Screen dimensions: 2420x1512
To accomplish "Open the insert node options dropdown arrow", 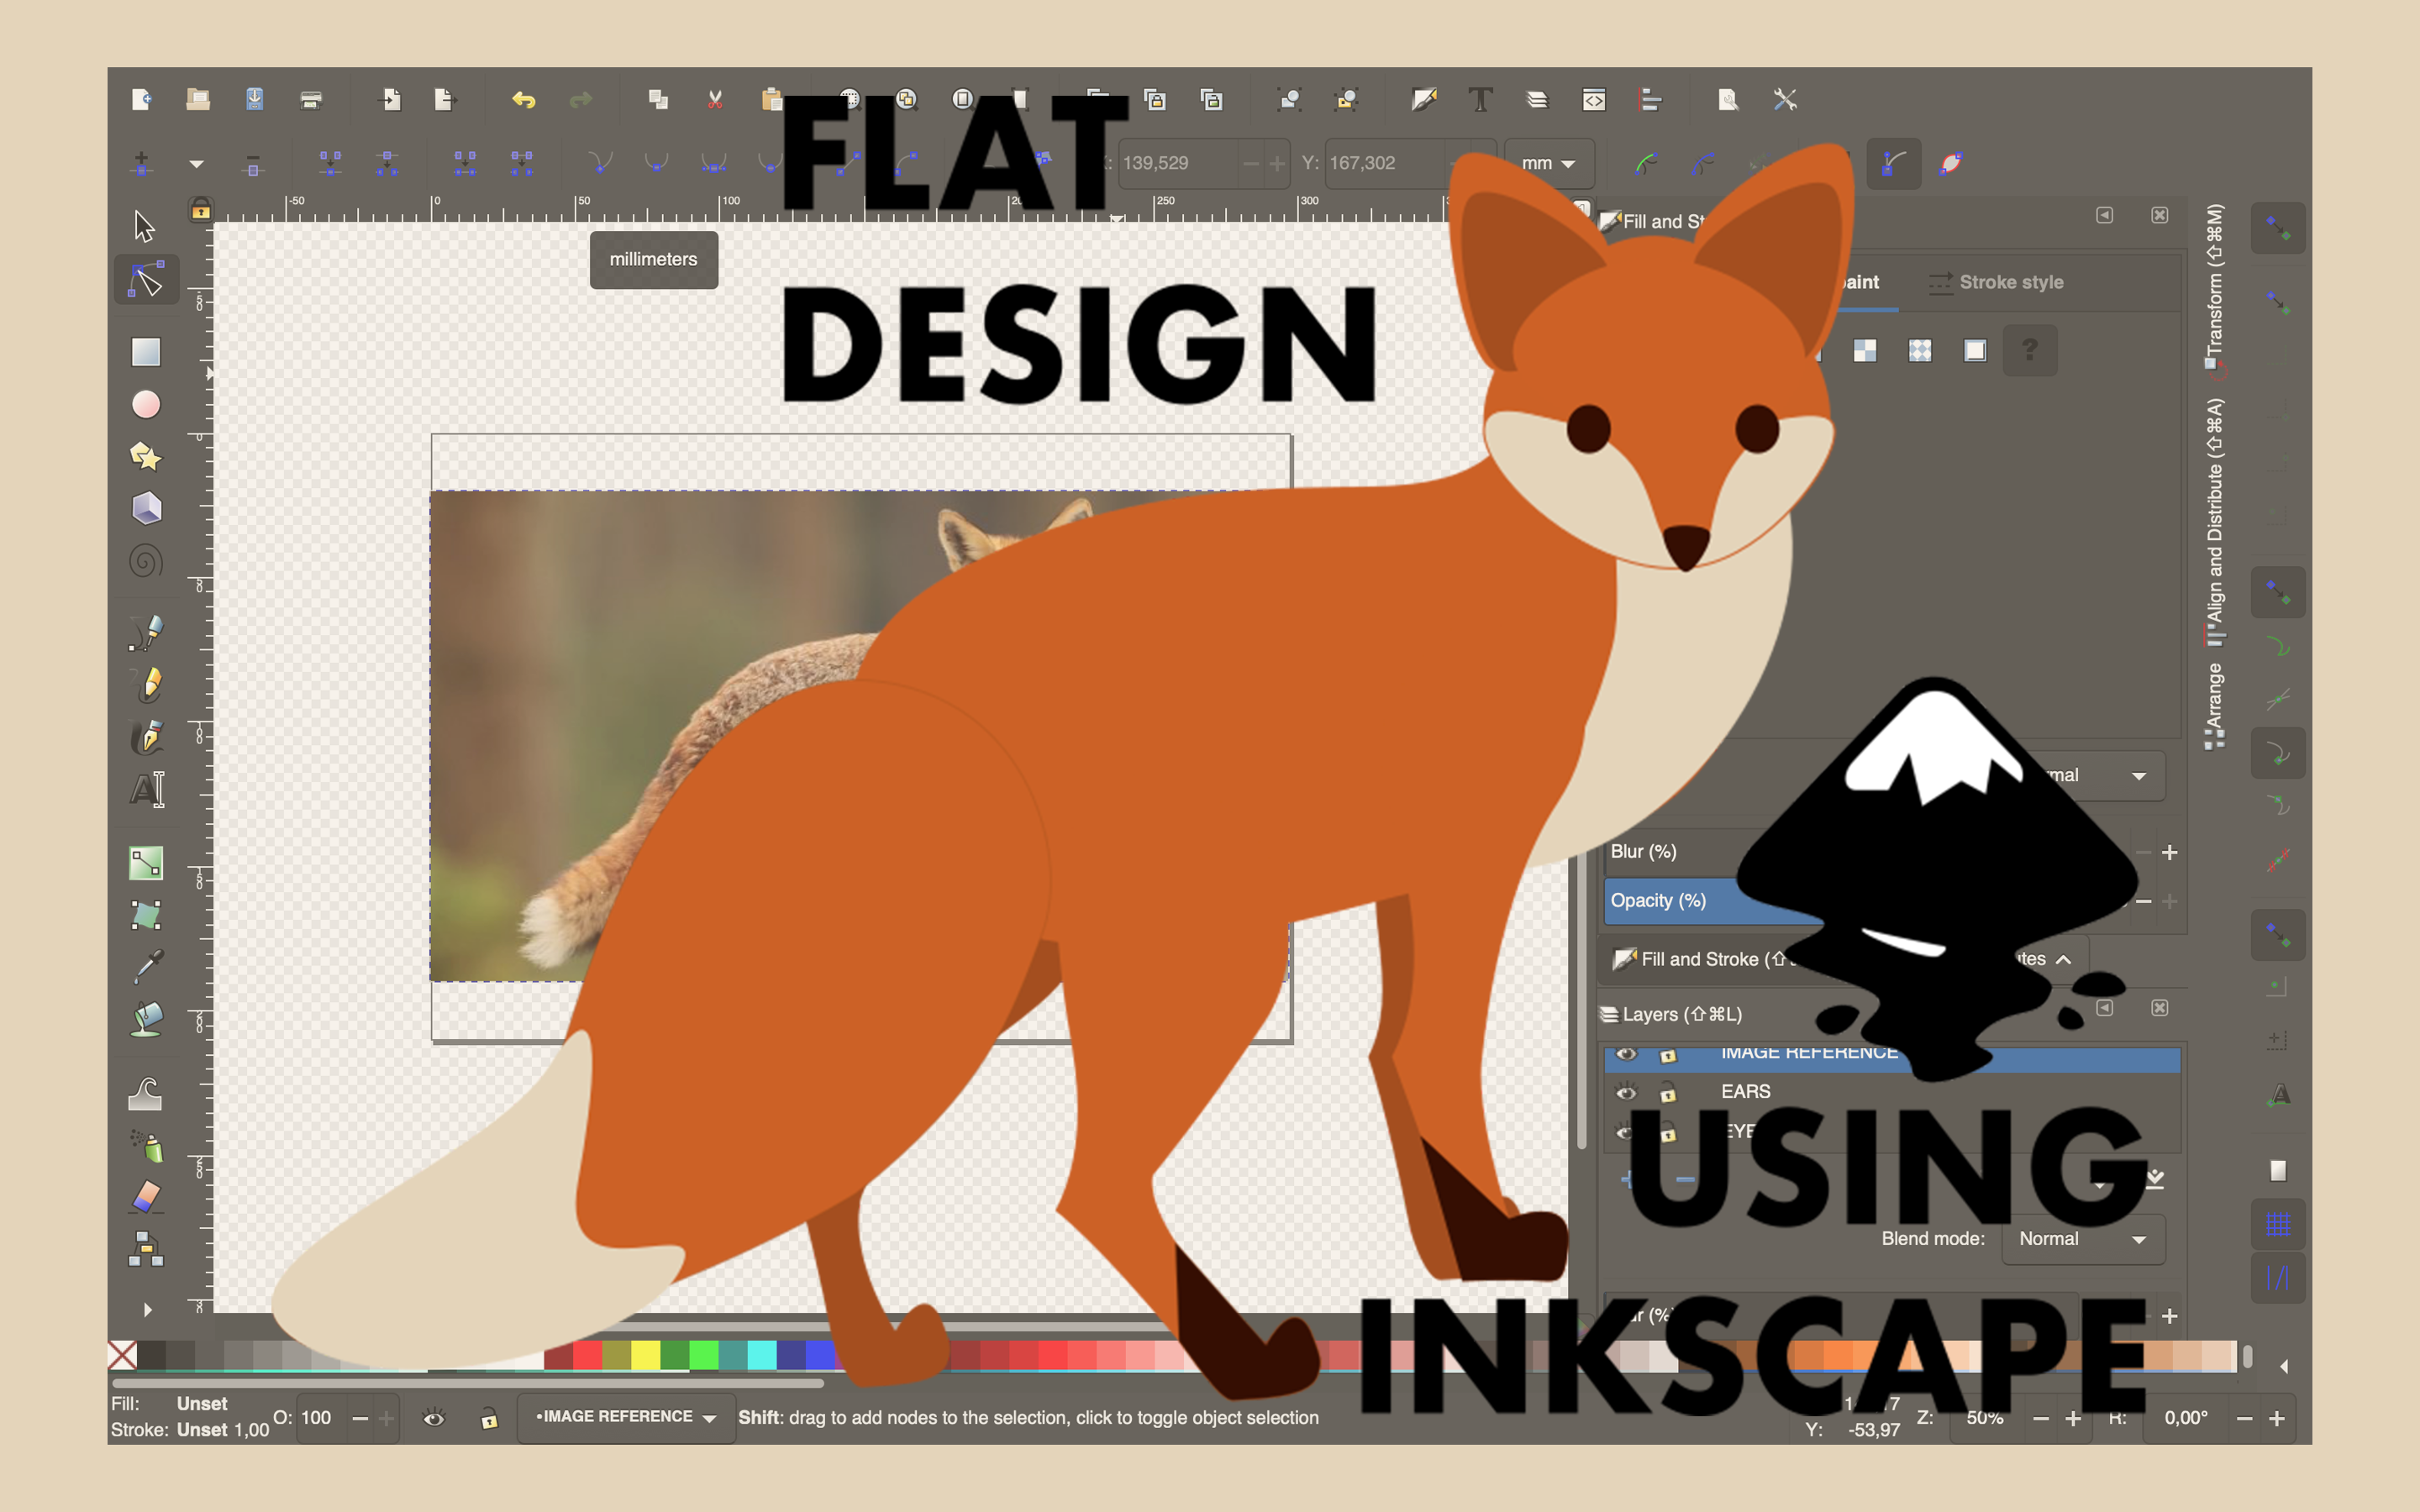I will (x=196, y=163).
